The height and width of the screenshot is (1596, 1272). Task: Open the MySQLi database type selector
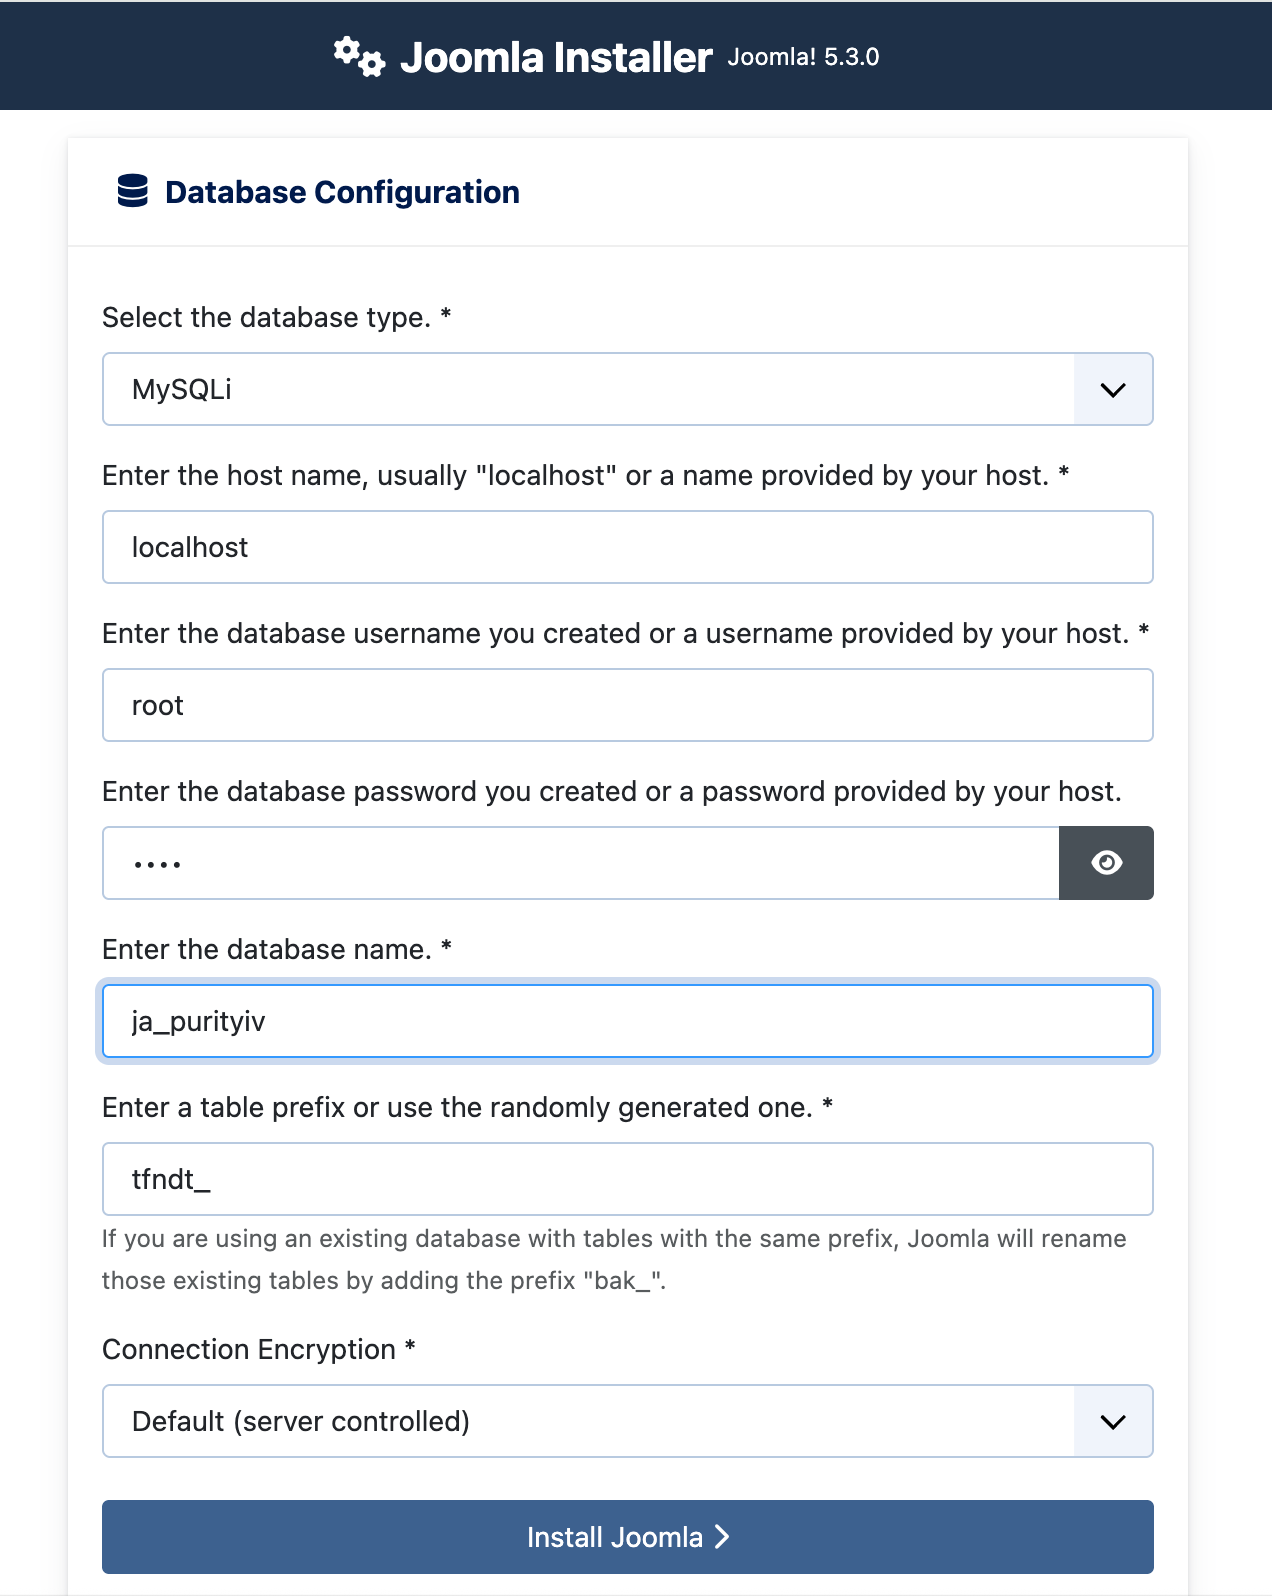(588, 390)
